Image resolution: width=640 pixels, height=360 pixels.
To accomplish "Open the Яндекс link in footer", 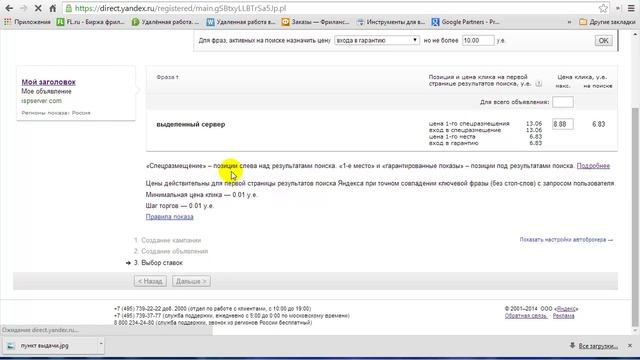I will (x=566, y=309).
